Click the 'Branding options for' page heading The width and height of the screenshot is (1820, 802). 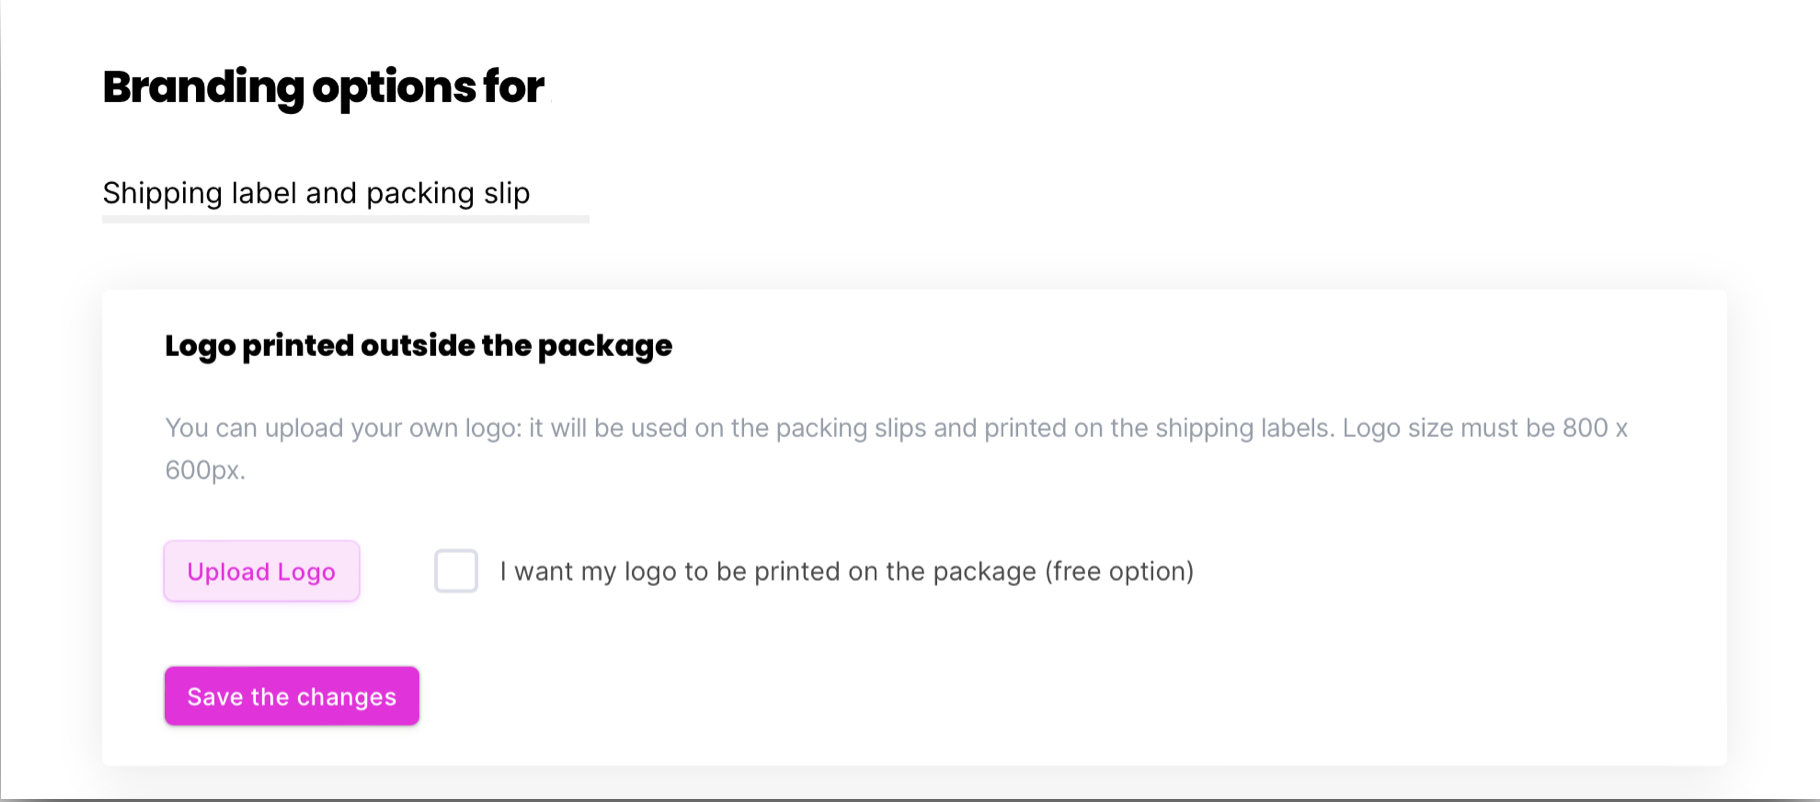(323, 87)
